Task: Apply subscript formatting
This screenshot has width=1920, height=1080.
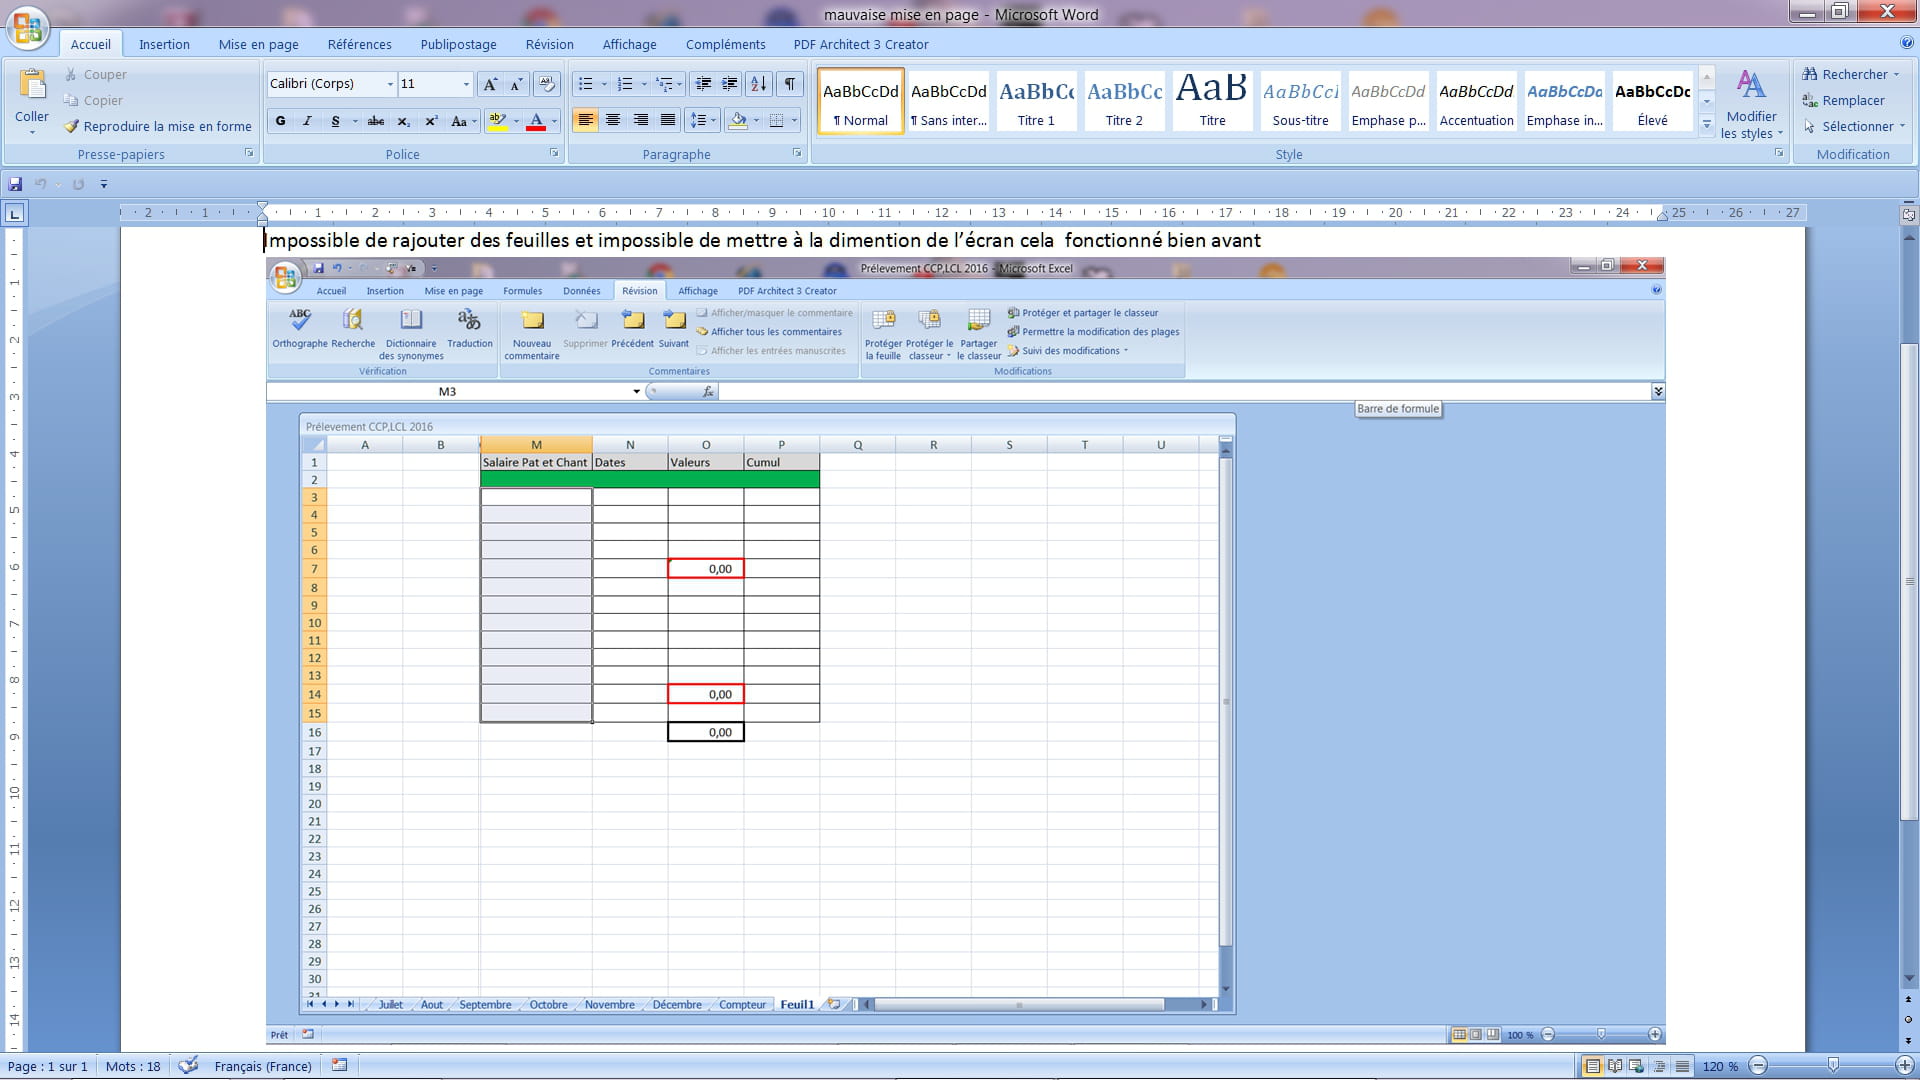Action: (x=403, y=121)
